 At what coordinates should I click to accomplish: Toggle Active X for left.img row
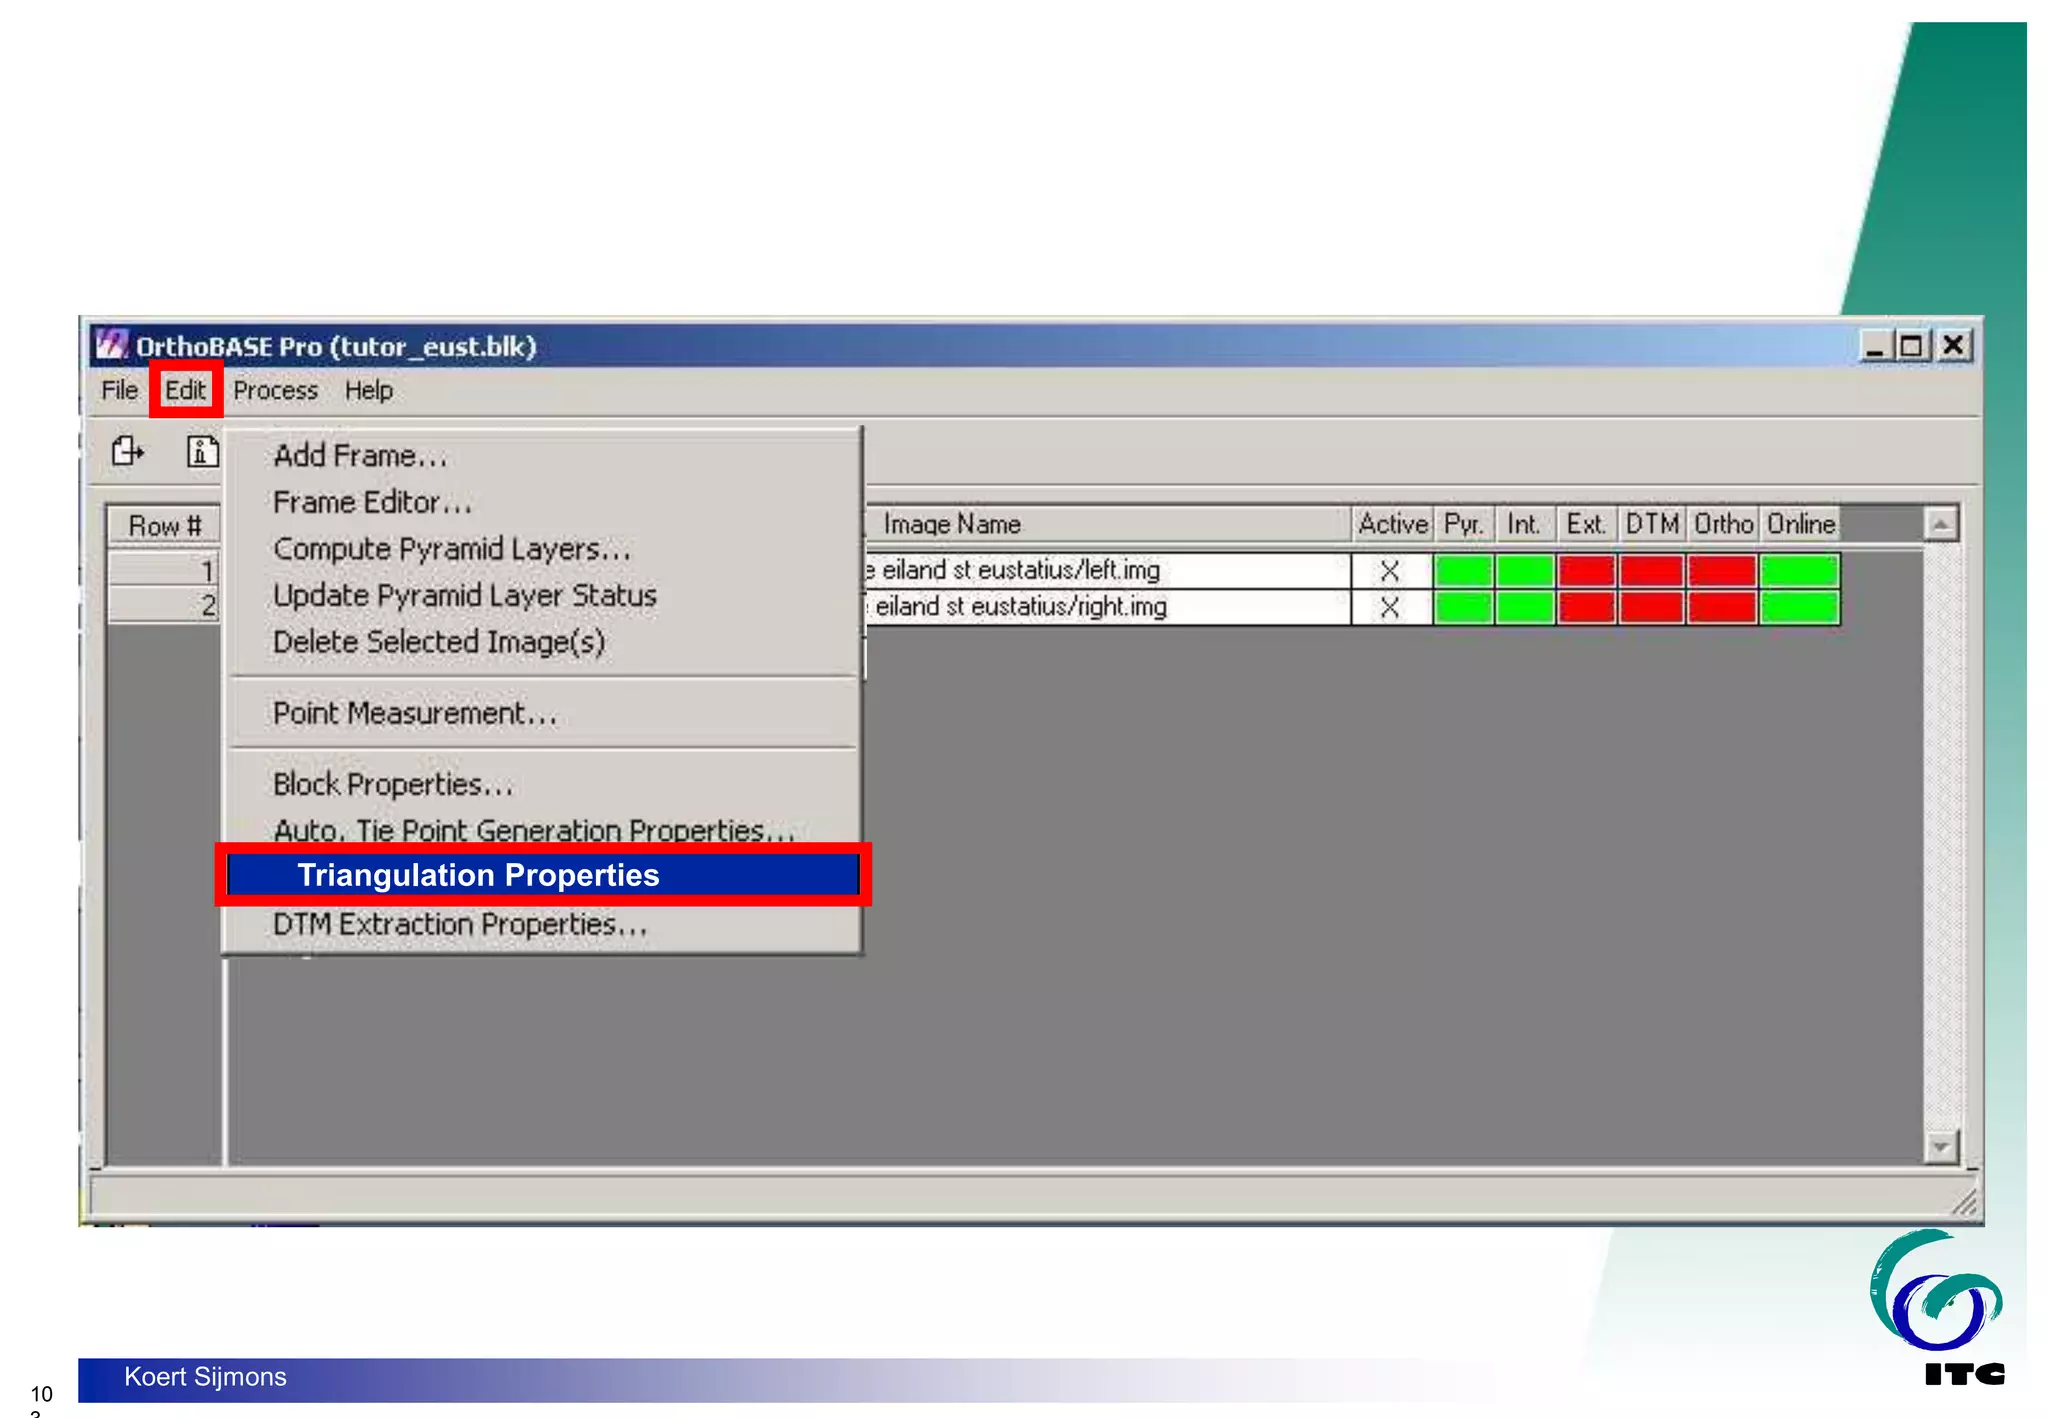pos(1389,571)
